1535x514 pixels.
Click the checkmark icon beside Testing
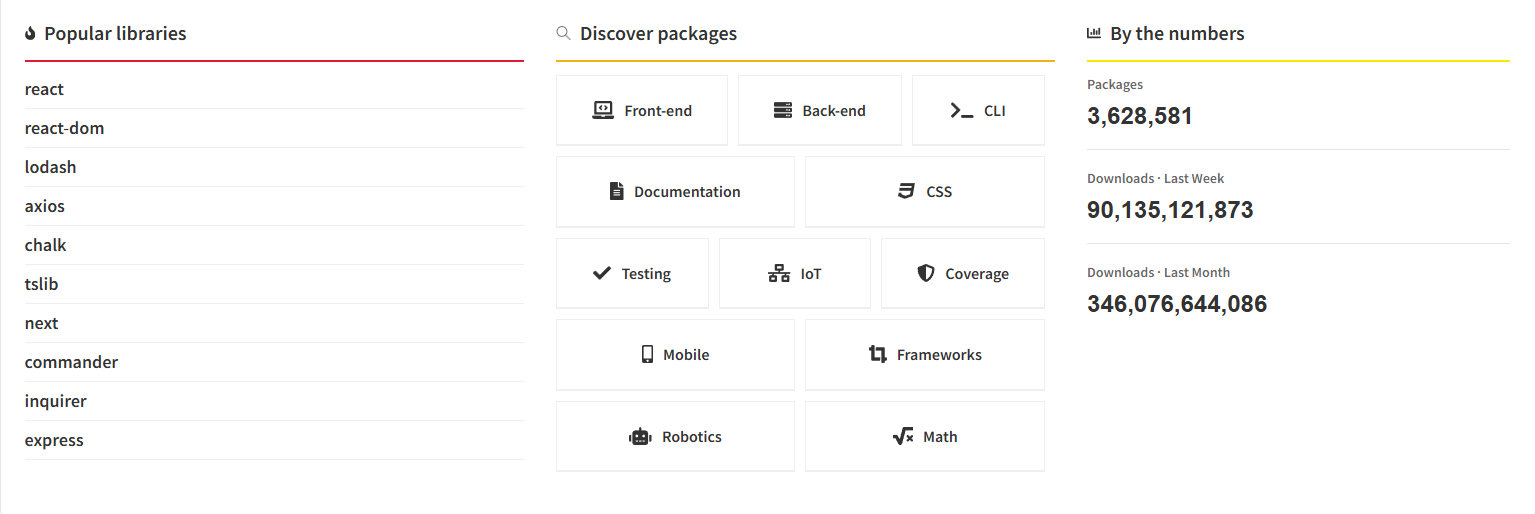(x=602, y=273)
